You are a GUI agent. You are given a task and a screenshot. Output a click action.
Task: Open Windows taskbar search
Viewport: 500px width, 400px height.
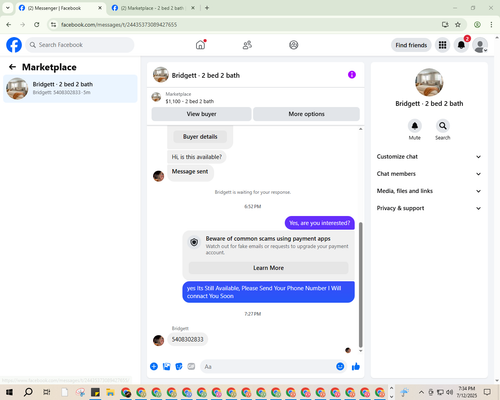pos(28,392)
